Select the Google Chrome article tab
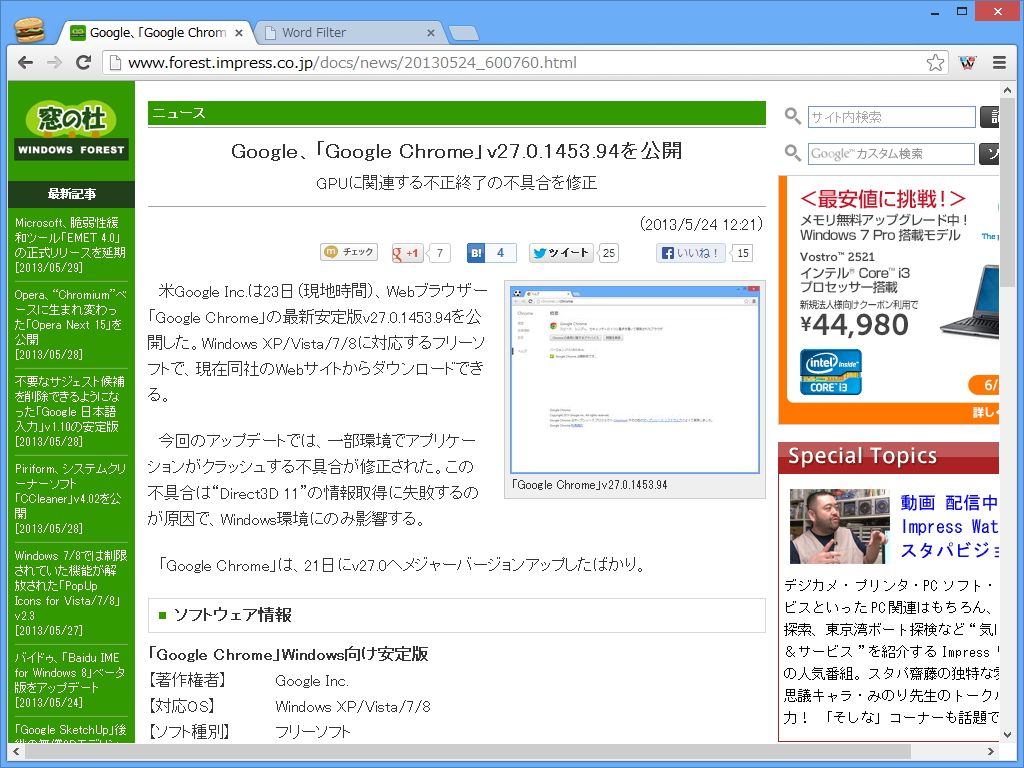The image size is (1024, 768). coord(157,33)
